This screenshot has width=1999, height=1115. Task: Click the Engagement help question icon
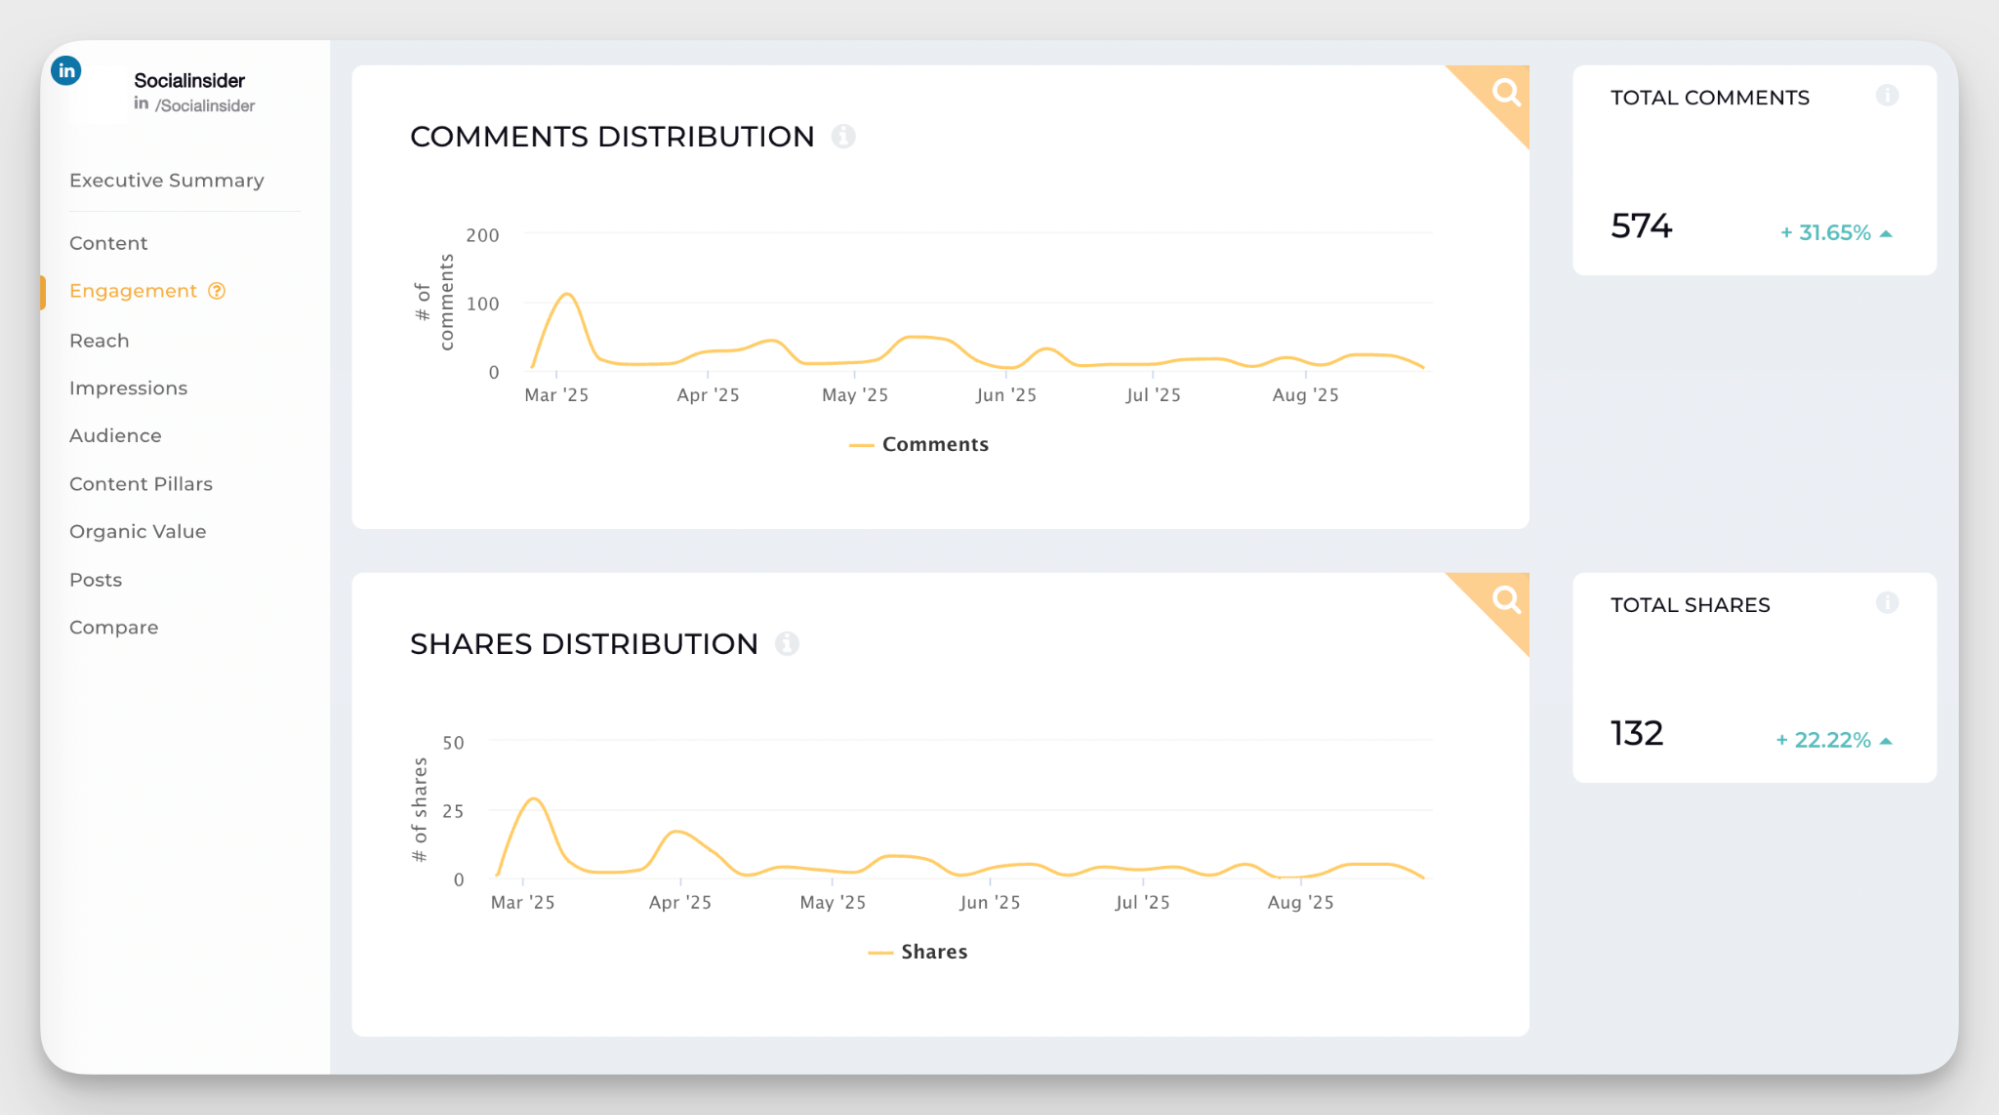tap(217, 291)
